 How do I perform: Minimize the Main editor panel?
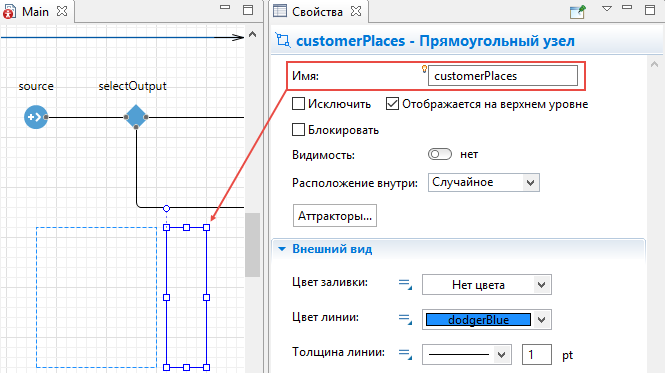[225, 7]
